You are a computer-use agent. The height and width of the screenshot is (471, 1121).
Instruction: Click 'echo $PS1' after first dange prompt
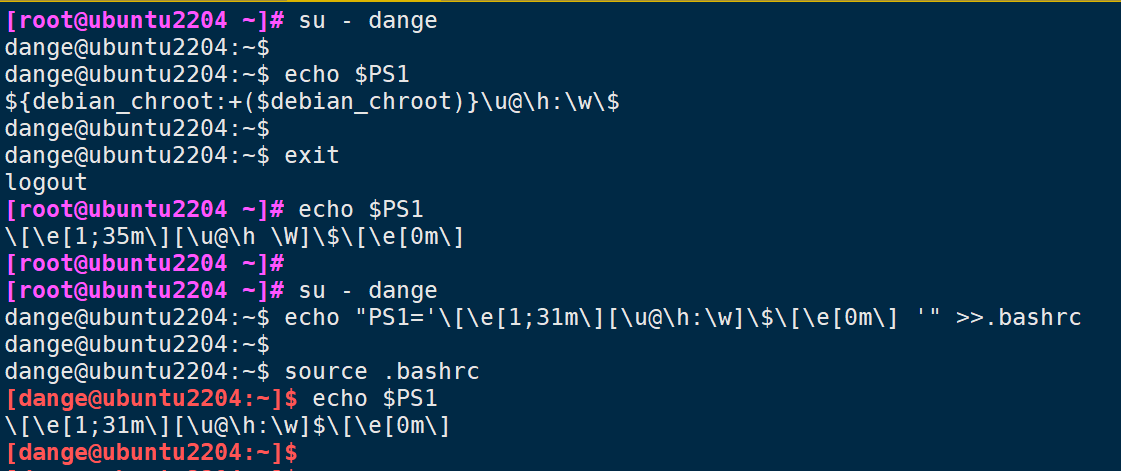coord(347,74)
